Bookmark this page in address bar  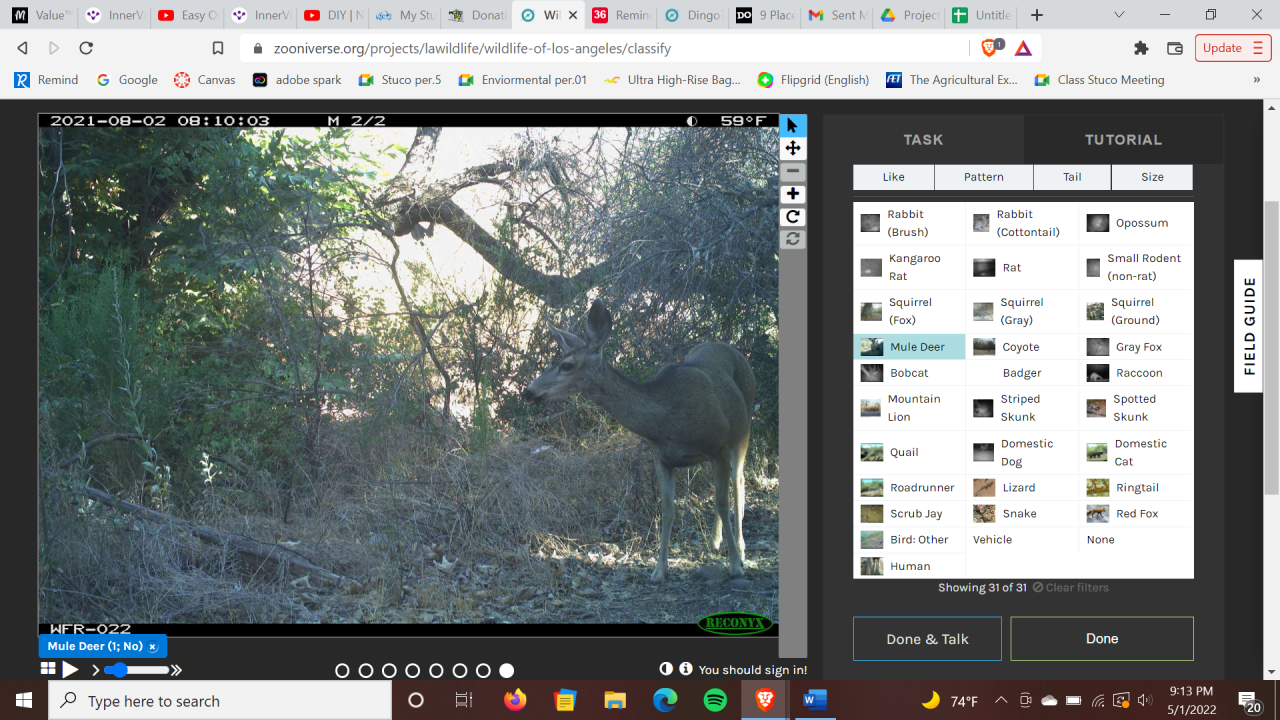pyautogui.click(x=218, y=48)
